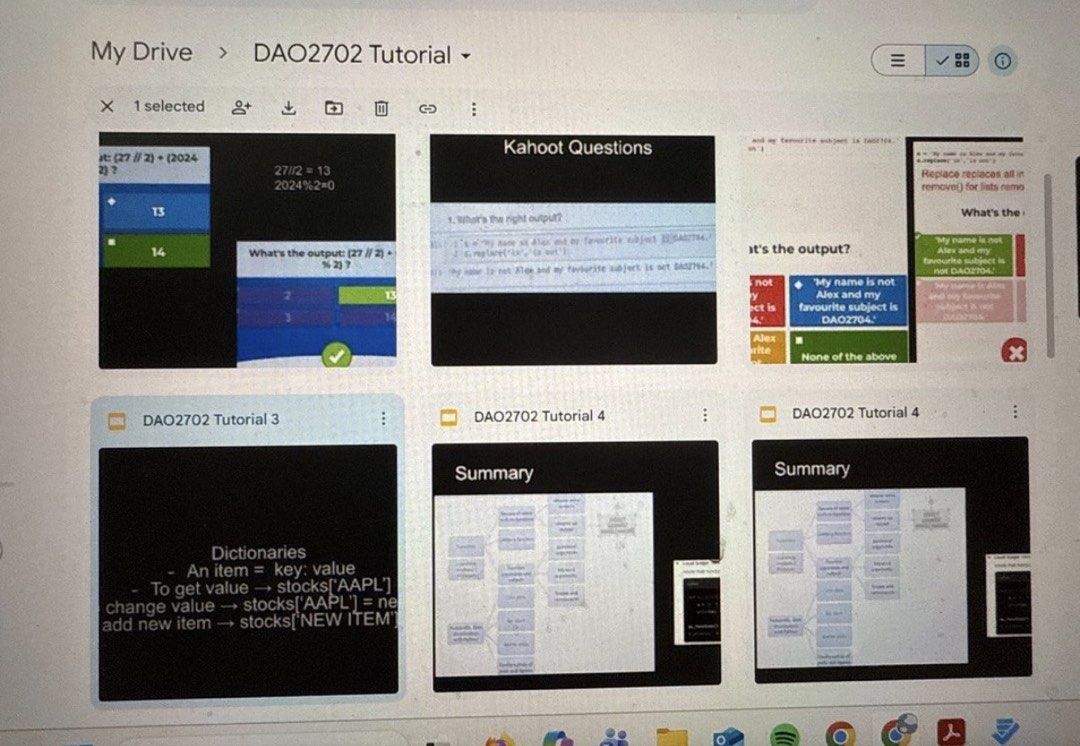Clear selection with the X icon
Screen dimensions: 1080x746
tap(107, 106)
